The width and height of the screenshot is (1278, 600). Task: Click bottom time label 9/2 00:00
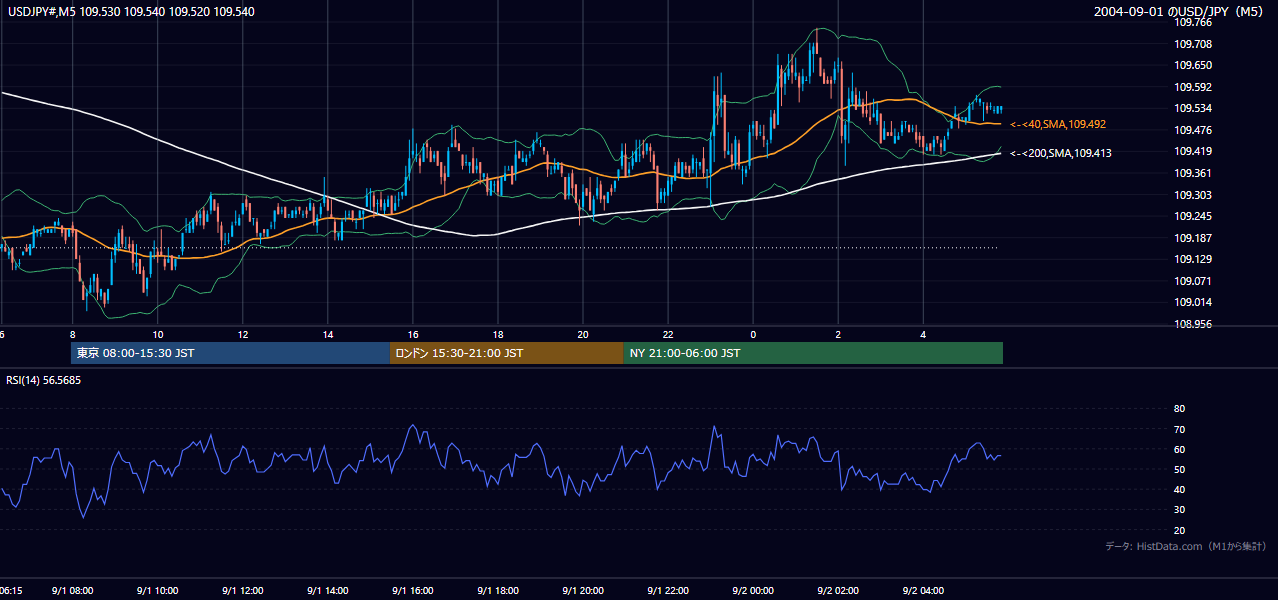753,591
